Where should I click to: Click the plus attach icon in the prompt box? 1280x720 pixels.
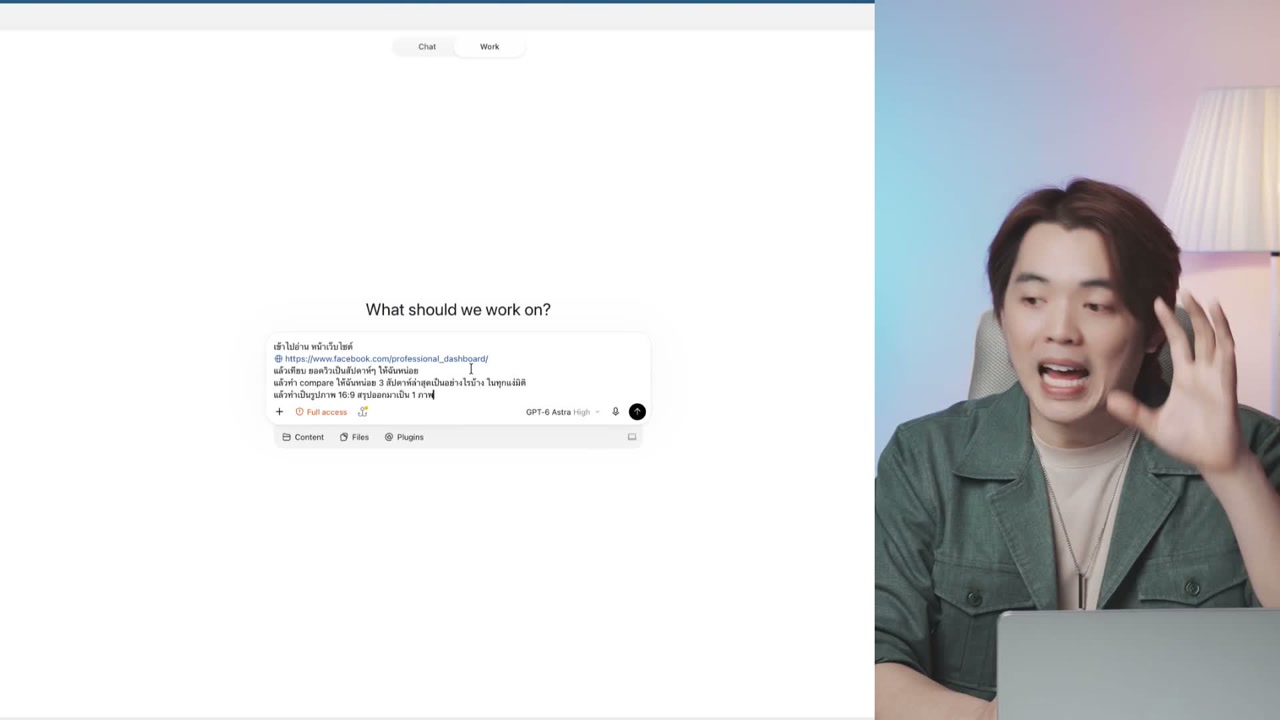279,412
